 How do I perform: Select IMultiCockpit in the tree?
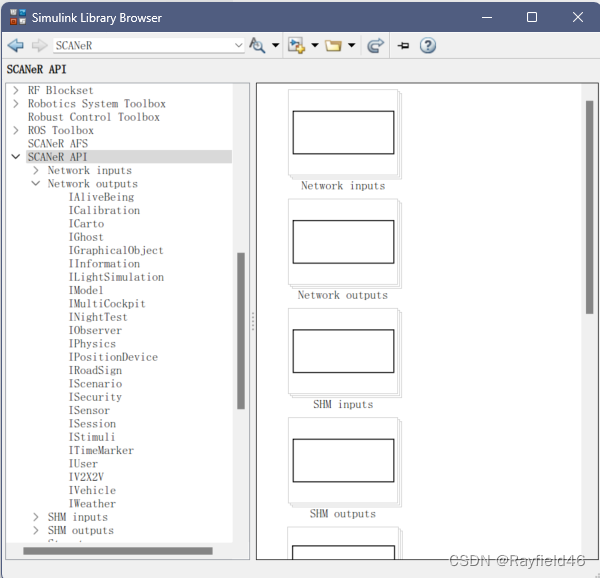coord(107,304)
